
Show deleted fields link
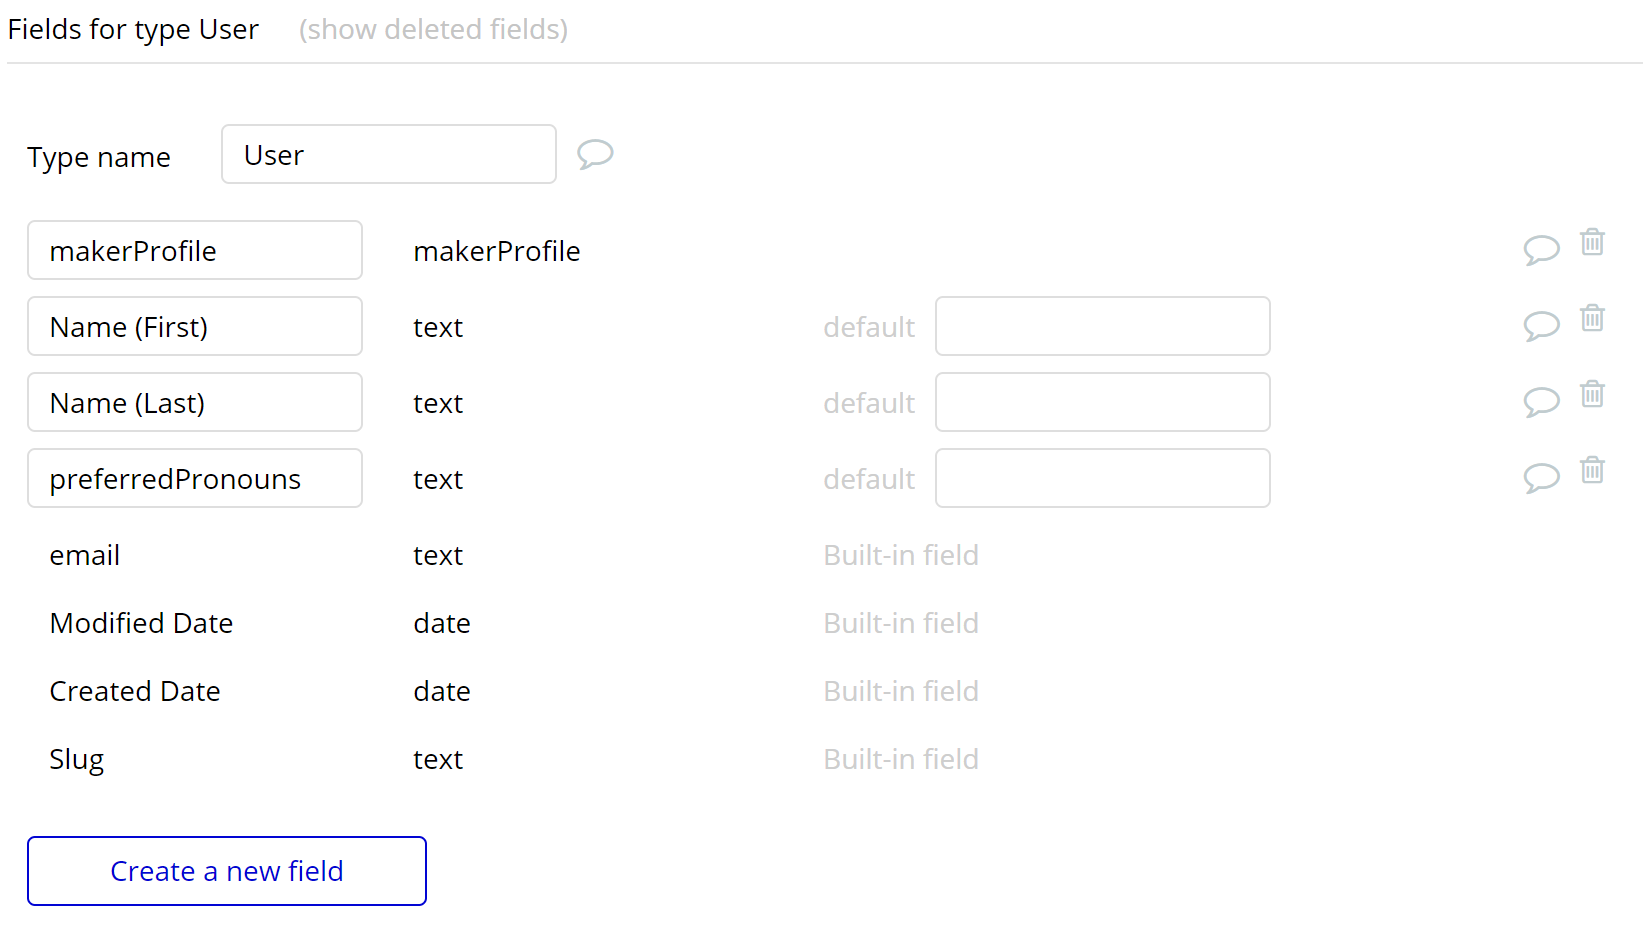pos(433,29)
